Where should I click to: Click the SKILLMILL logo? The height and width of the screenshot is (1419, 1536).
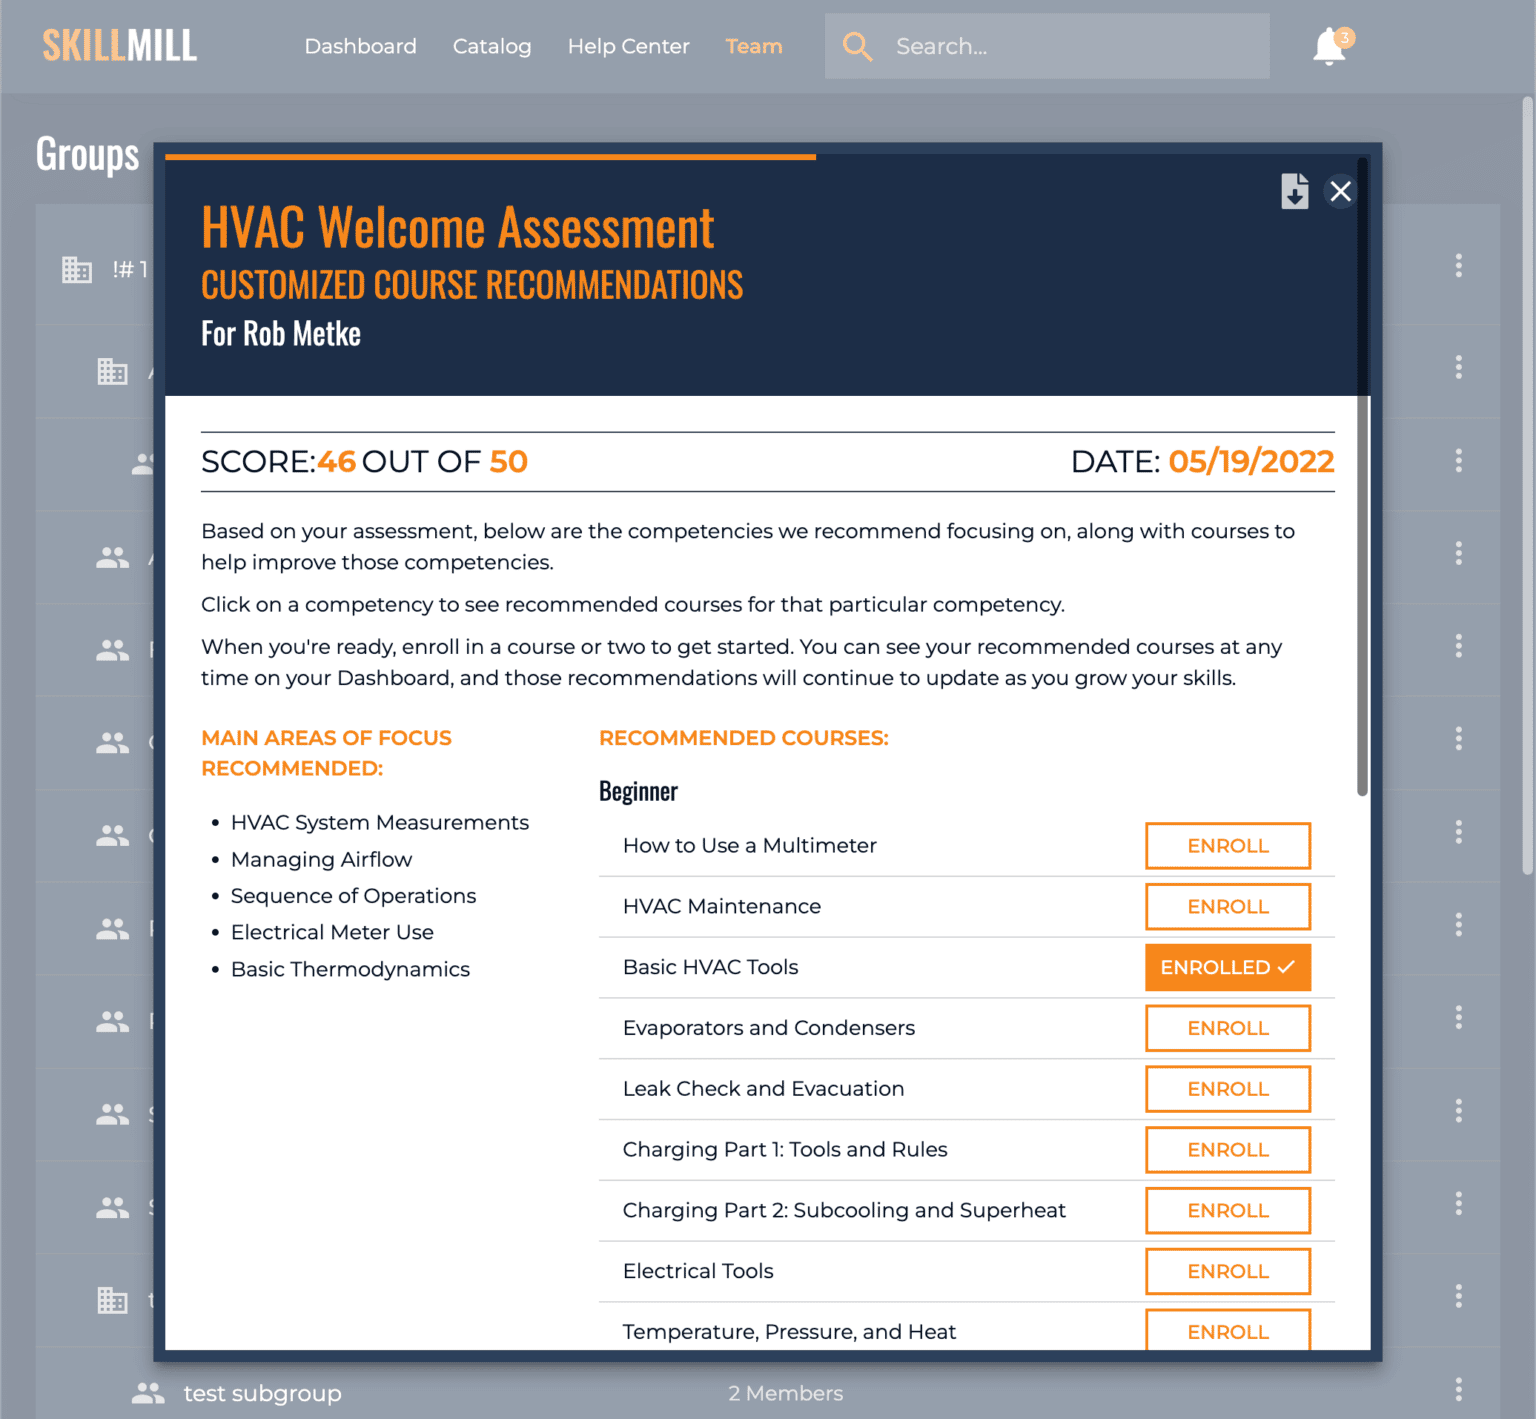(x=119, y=44)
